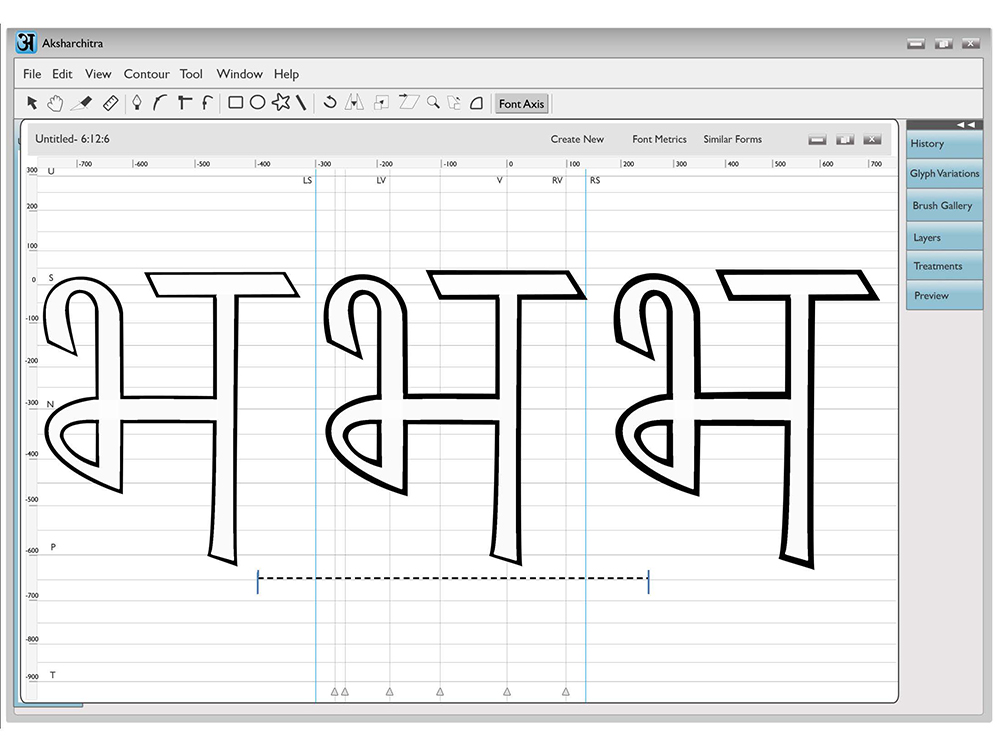Pick the ruler measure tool
Viewport: 1000px width, 750px height.
(110, 103)
